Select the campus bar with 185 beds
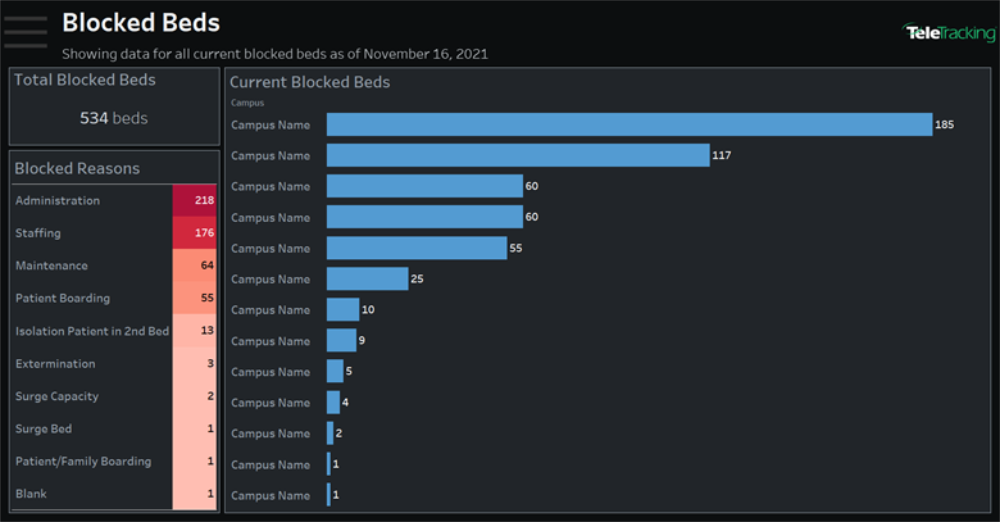This screenshot has height=522, width=1000. point(629,124)
